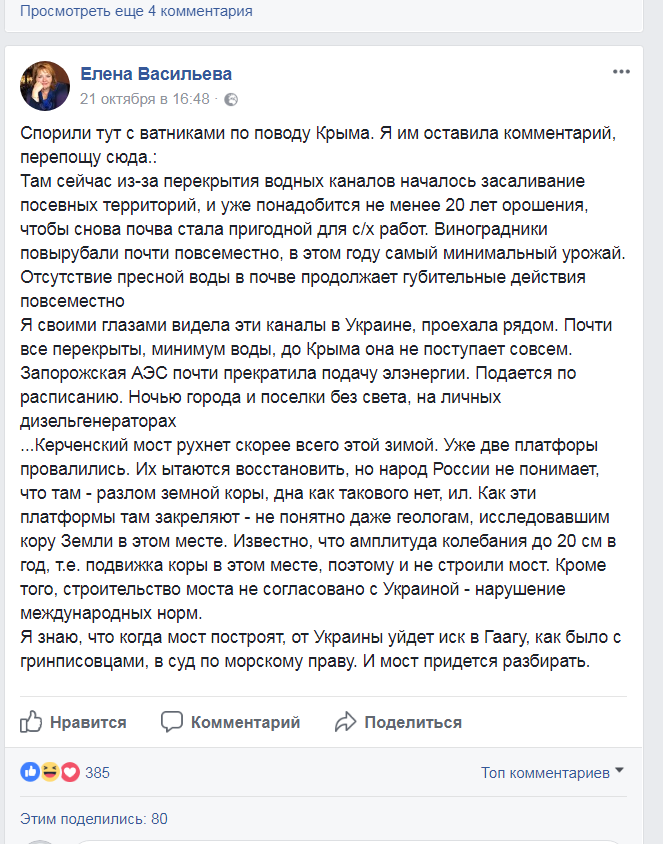Click the blue like reaction icon

(30, 772)
